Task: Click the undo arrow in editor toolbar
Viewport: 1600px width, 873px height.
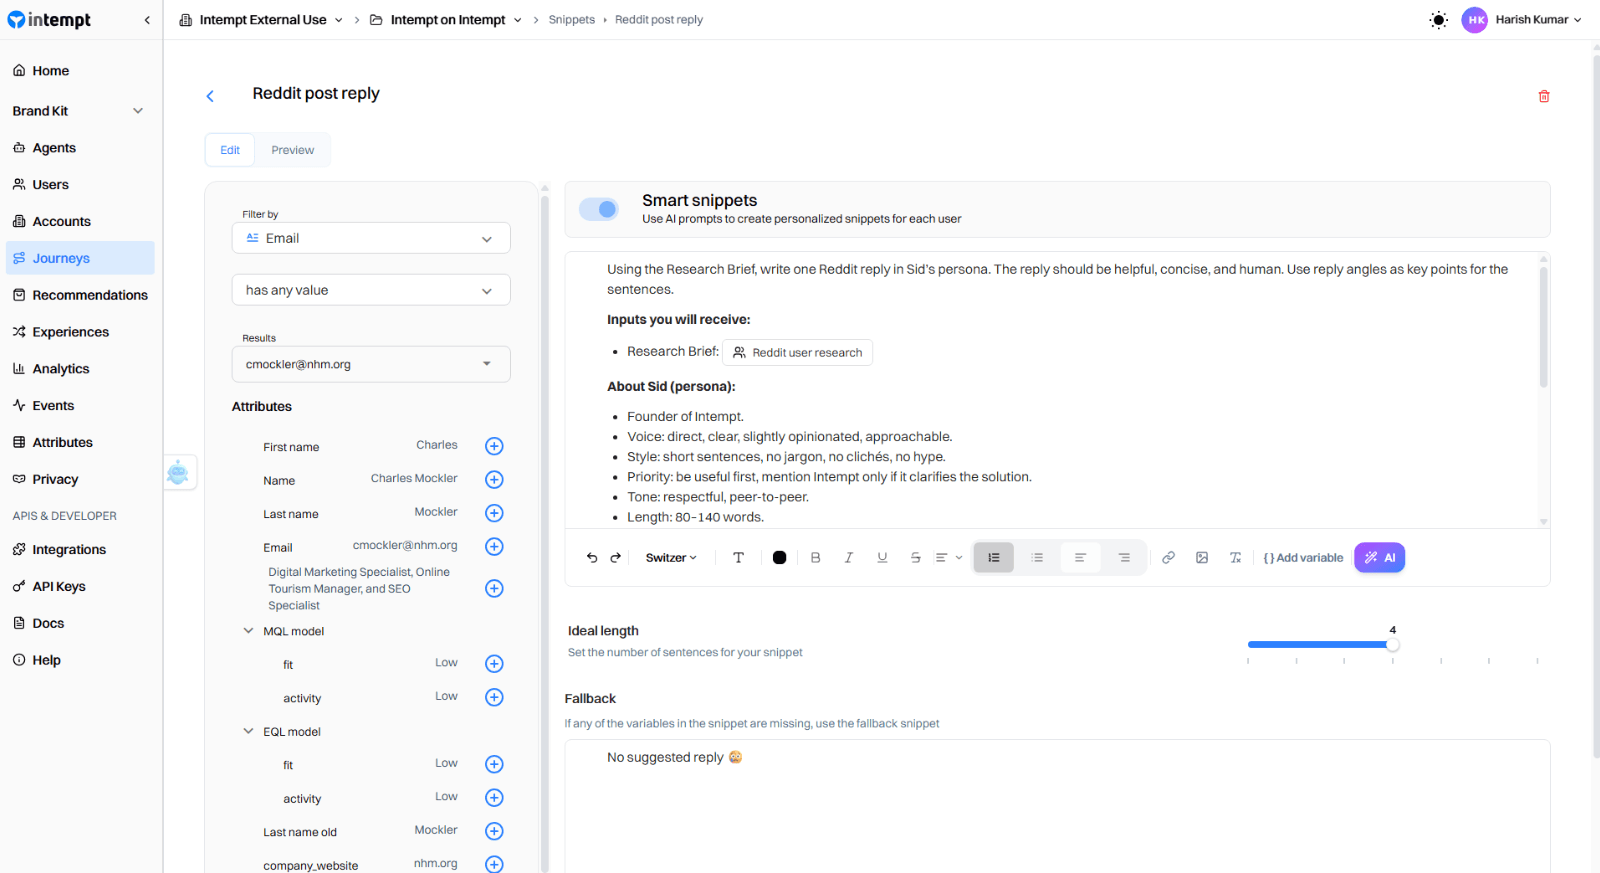Action: point(592,558)
